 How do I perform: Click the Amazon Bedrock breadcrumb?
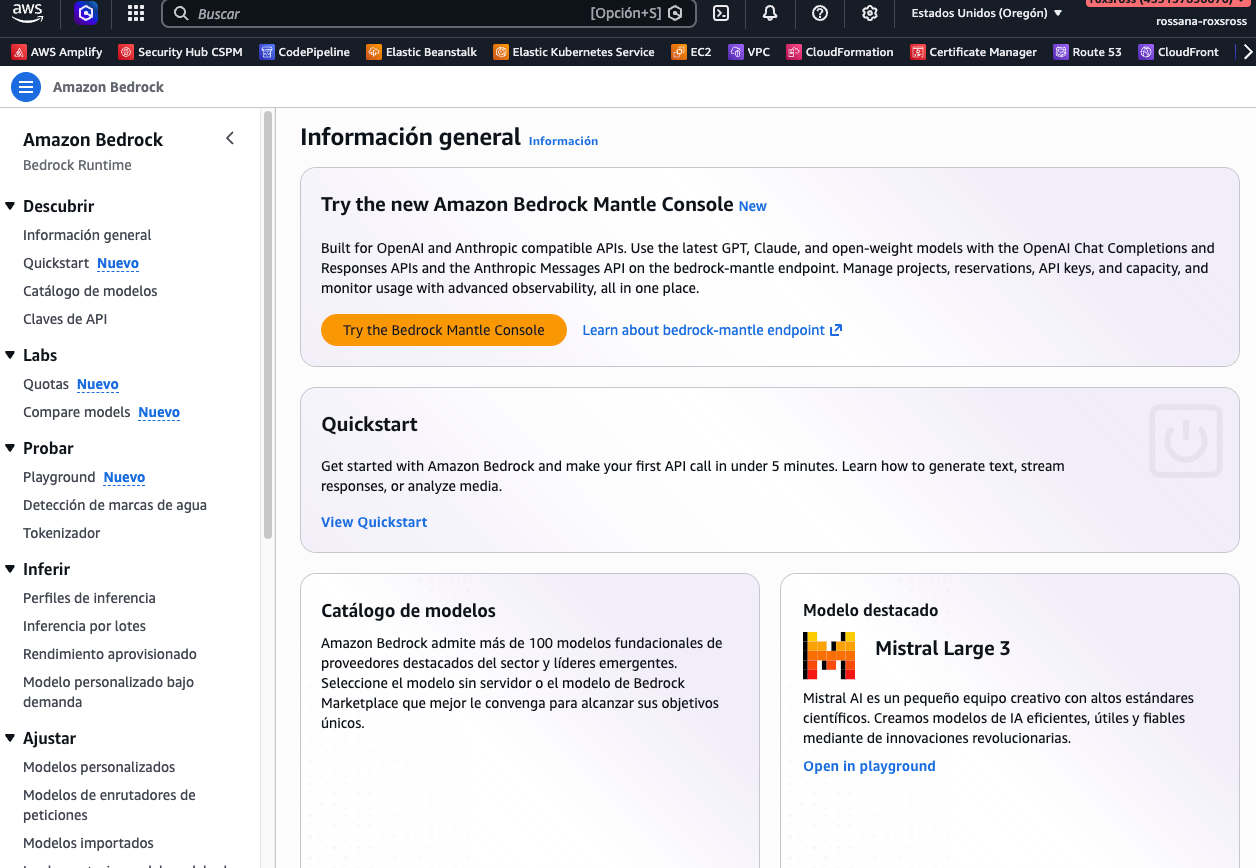point(108,87)
